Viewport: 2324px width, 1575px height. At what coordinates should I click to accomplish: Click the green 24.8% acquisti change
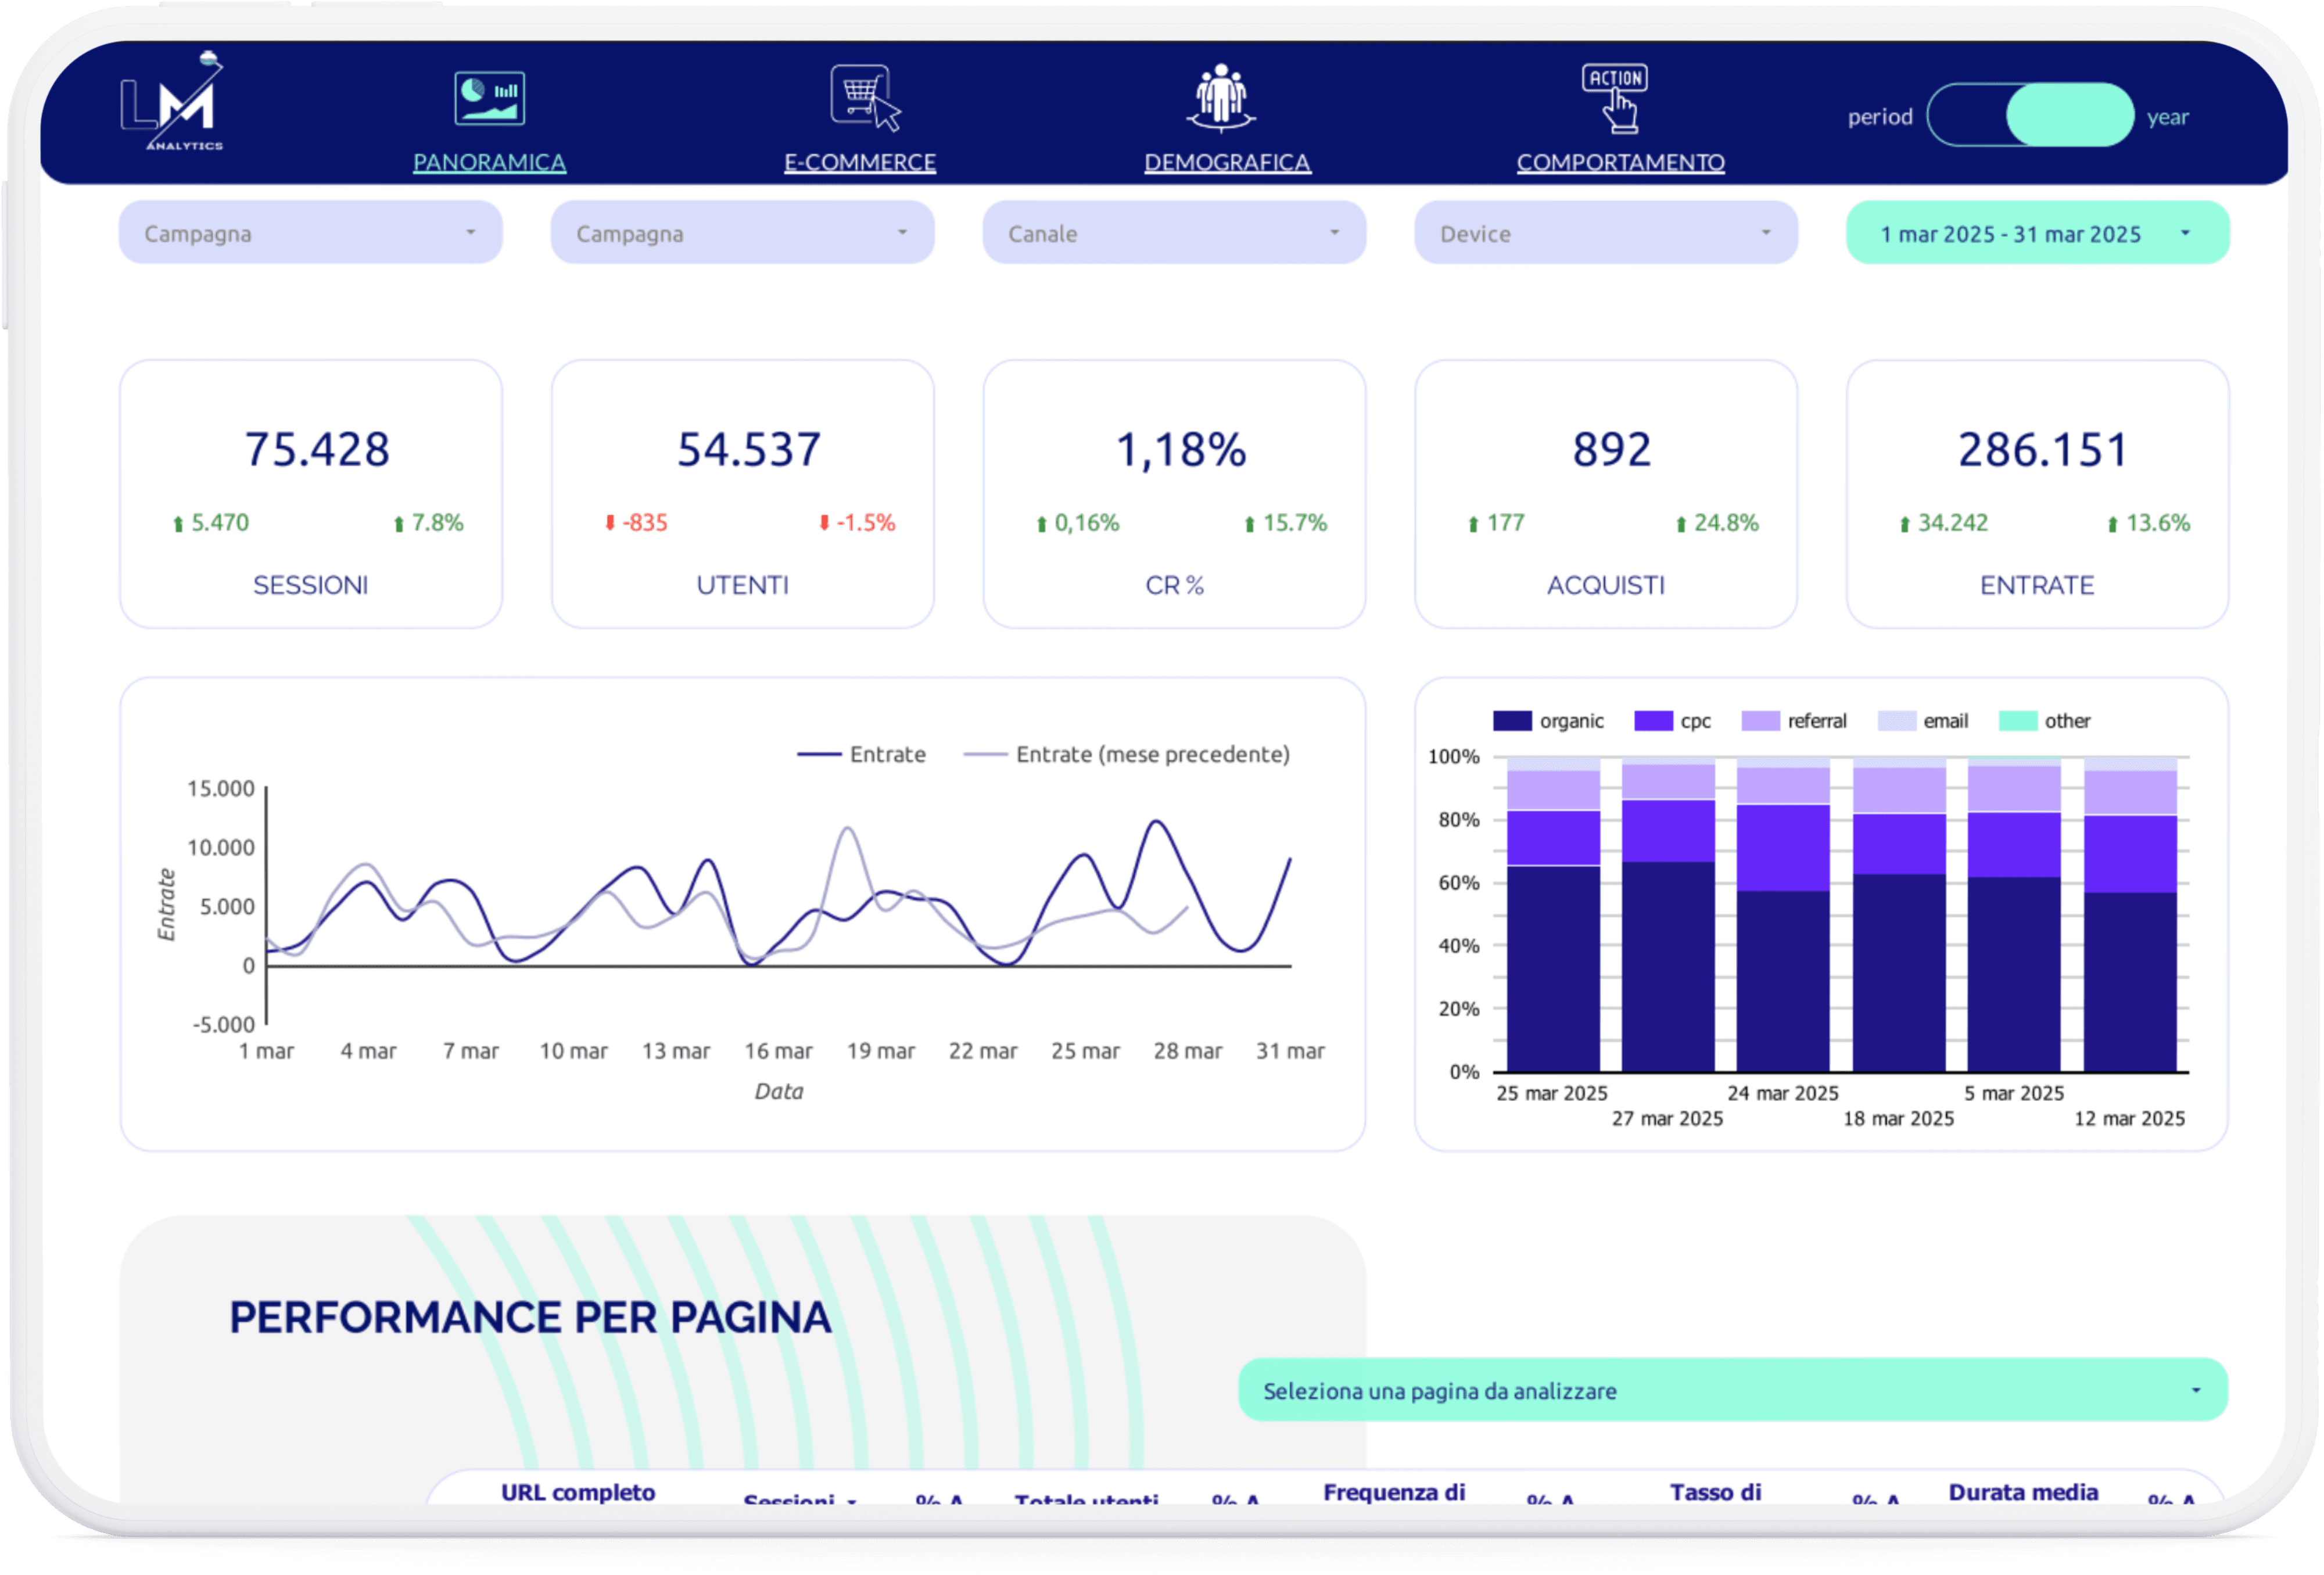[1717, 523]
